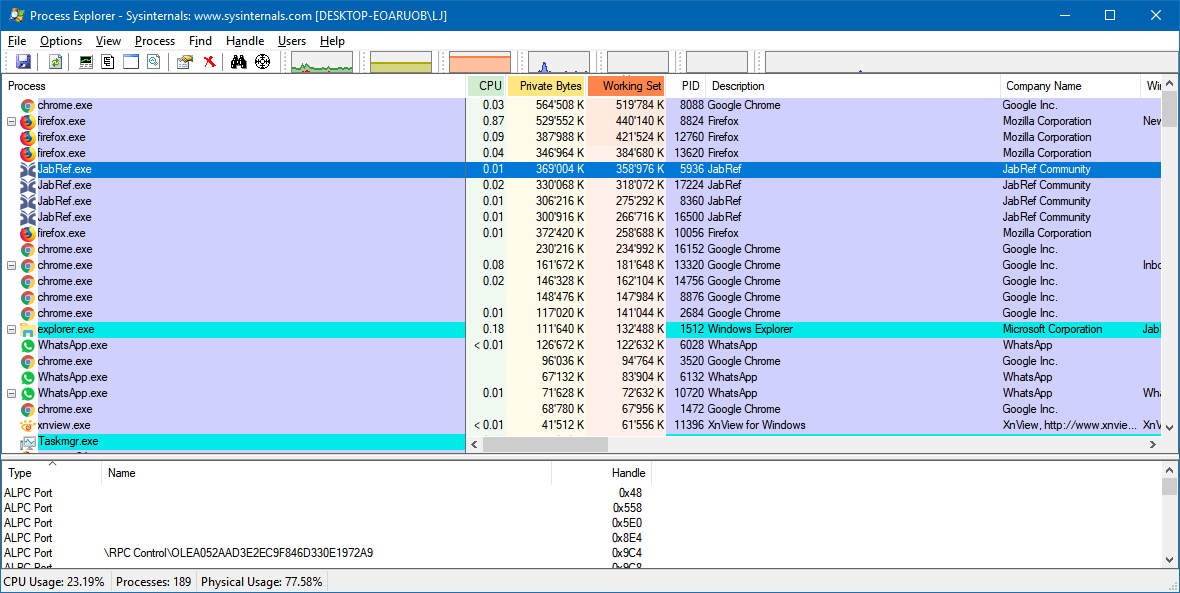Click the xnview.exe process icon

[28, 425]
